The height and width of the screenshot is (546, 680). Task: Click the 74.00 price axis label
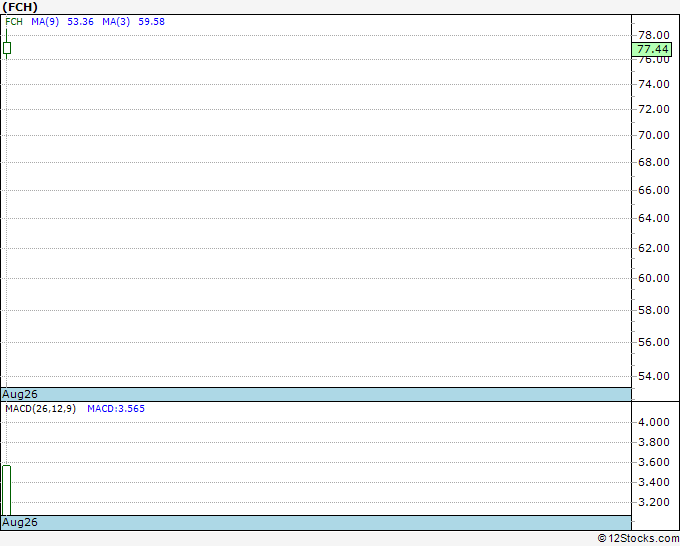[654, 84]
